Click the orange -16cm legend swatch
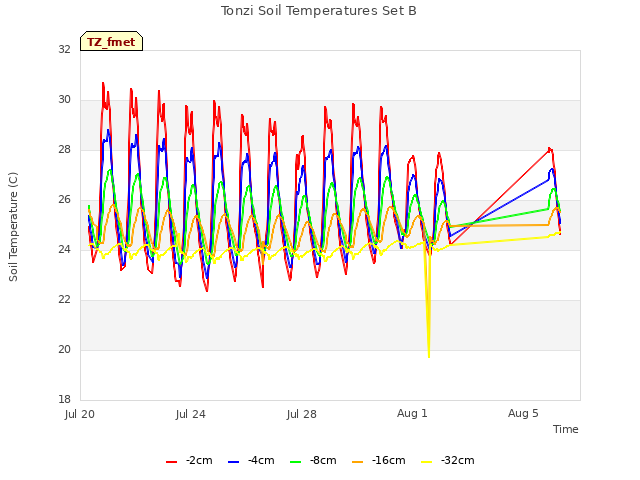 (x=358, y=462)
